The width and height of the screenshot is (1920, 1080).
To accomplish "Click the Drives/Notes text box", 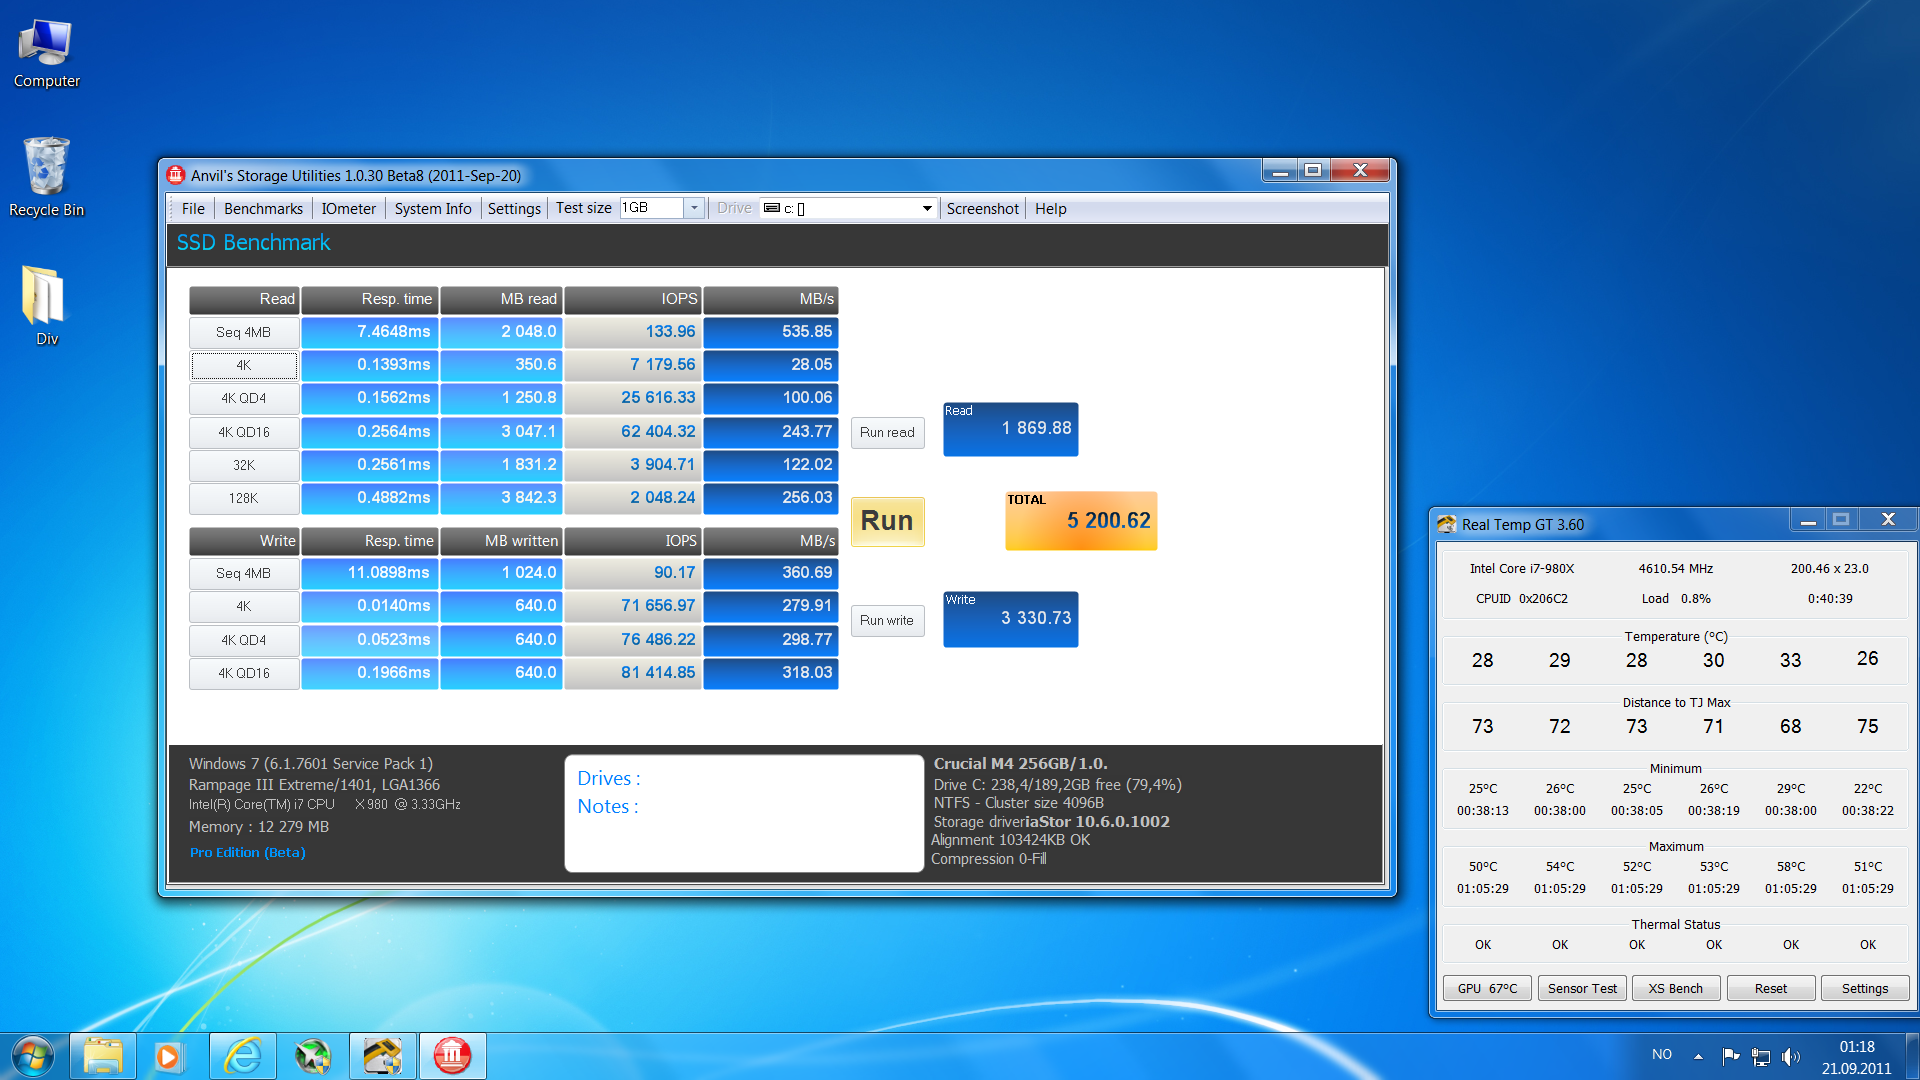I will (x=744, y=813).
